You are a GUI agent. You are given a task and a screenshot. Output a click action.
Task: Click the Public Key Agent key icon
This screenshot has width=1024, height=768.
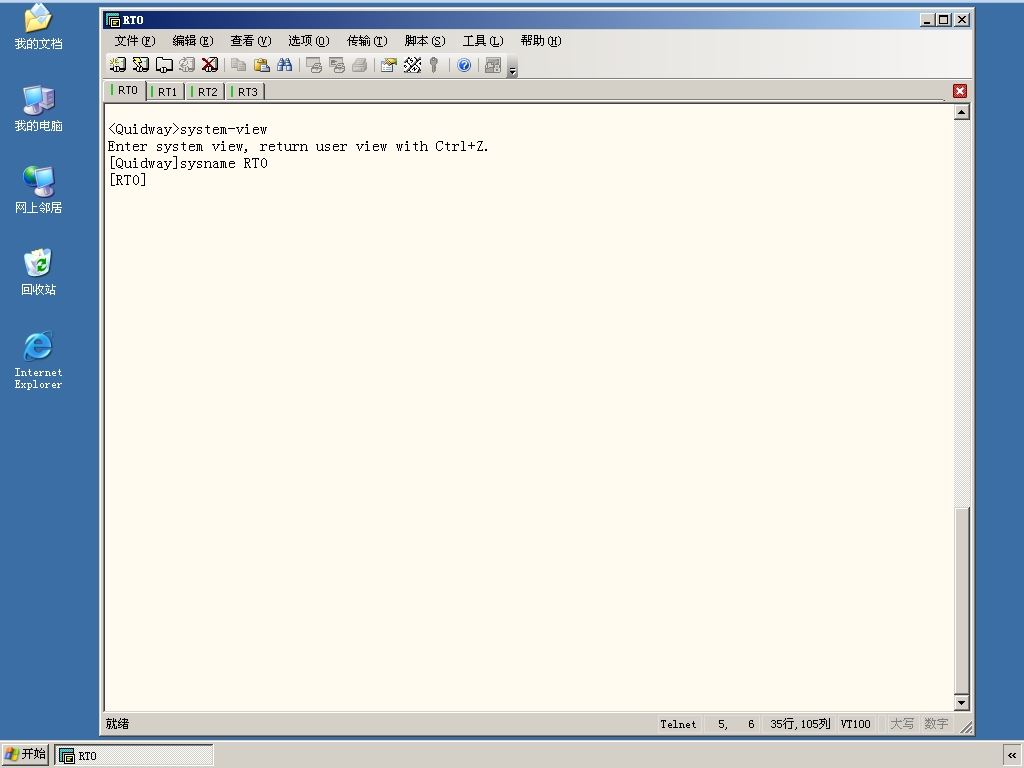434,65
